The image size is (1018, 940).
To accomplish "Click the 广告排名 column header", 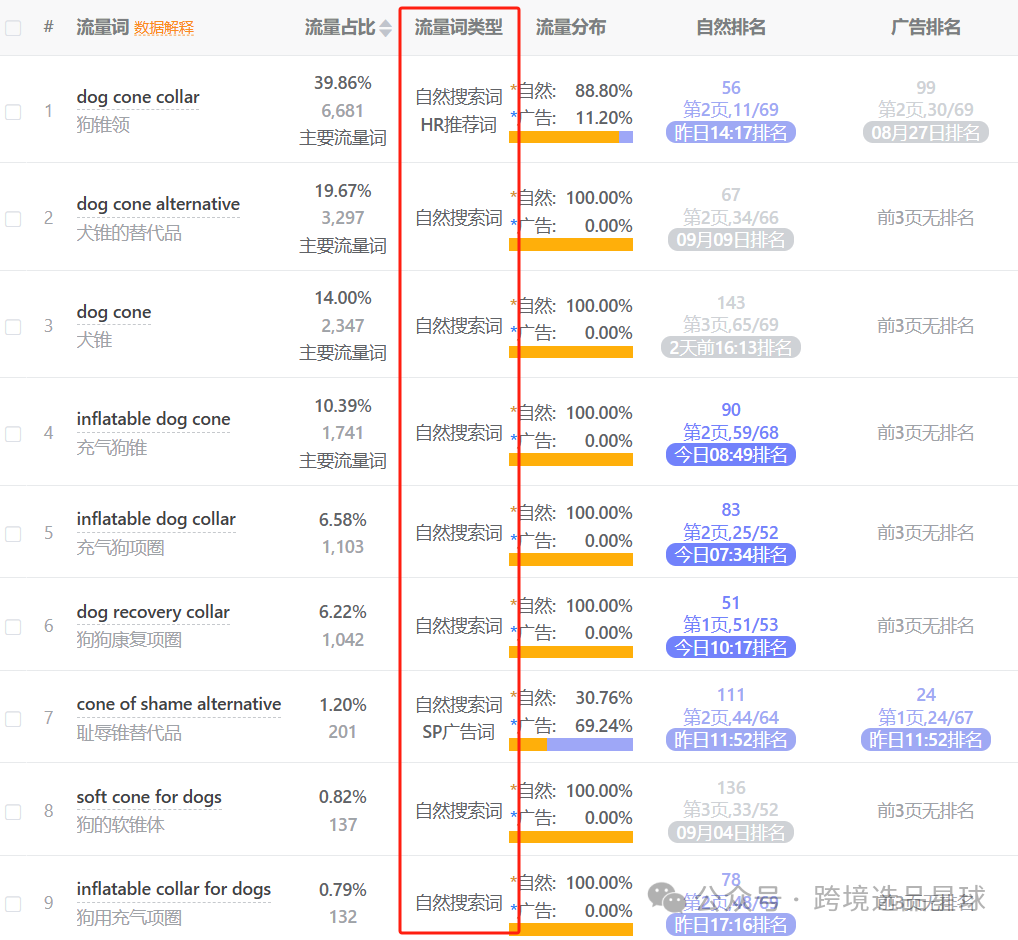I will point(926,27).
